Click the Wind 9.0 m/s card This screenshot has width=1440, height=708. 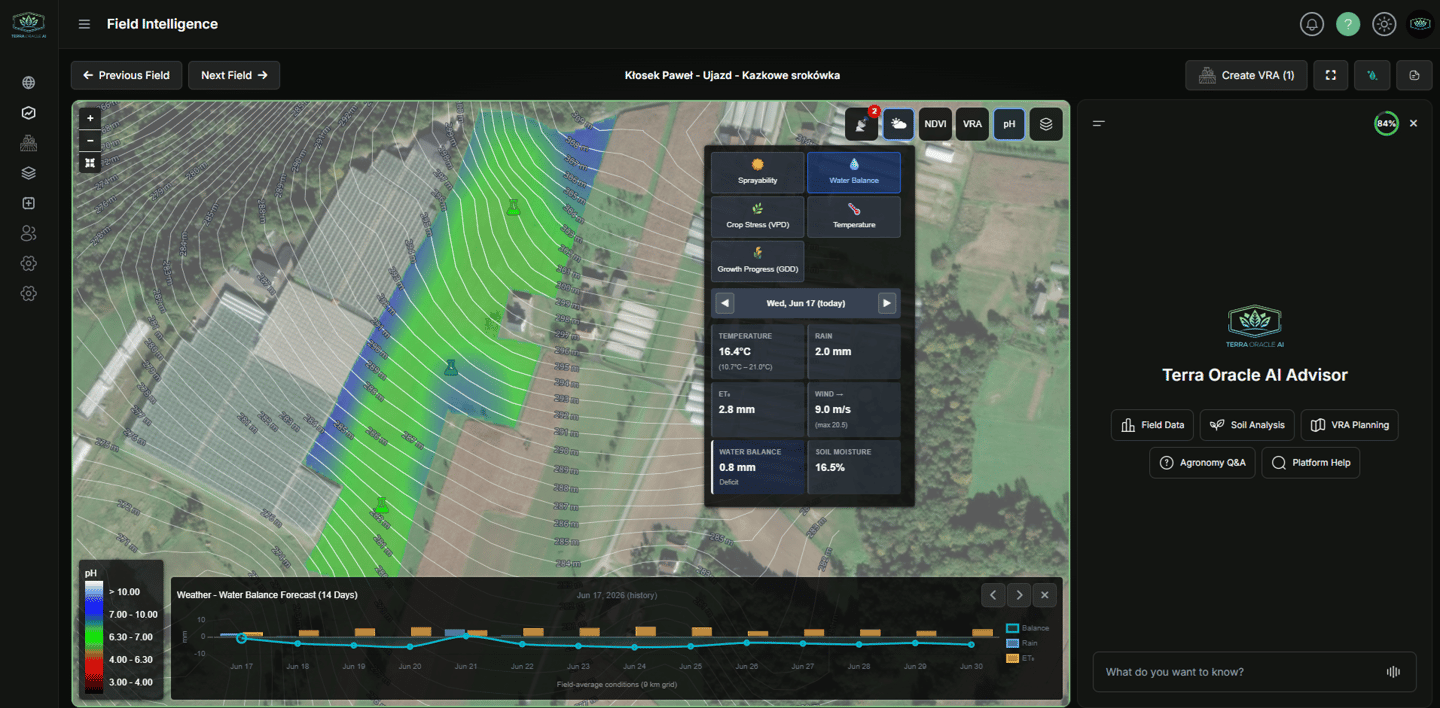pos(854,410)
